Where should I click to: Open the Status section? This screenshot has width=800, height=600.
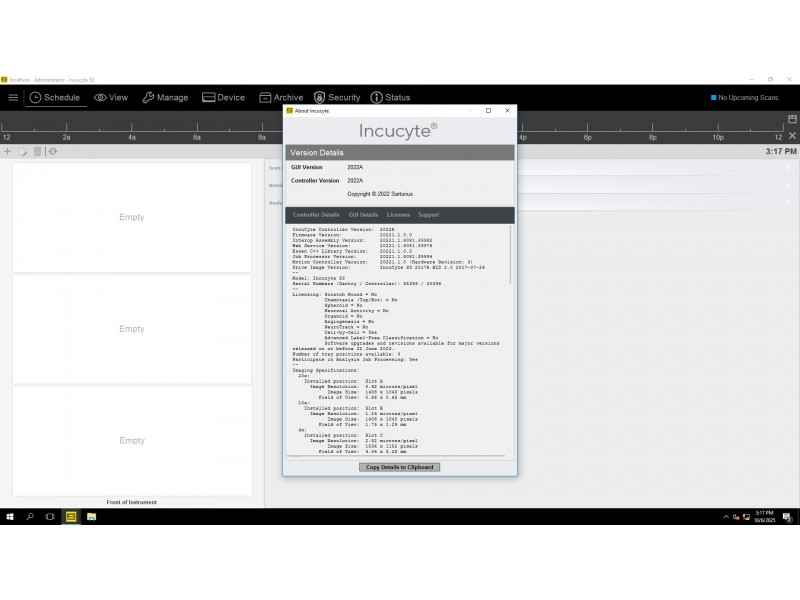[390, 97]
